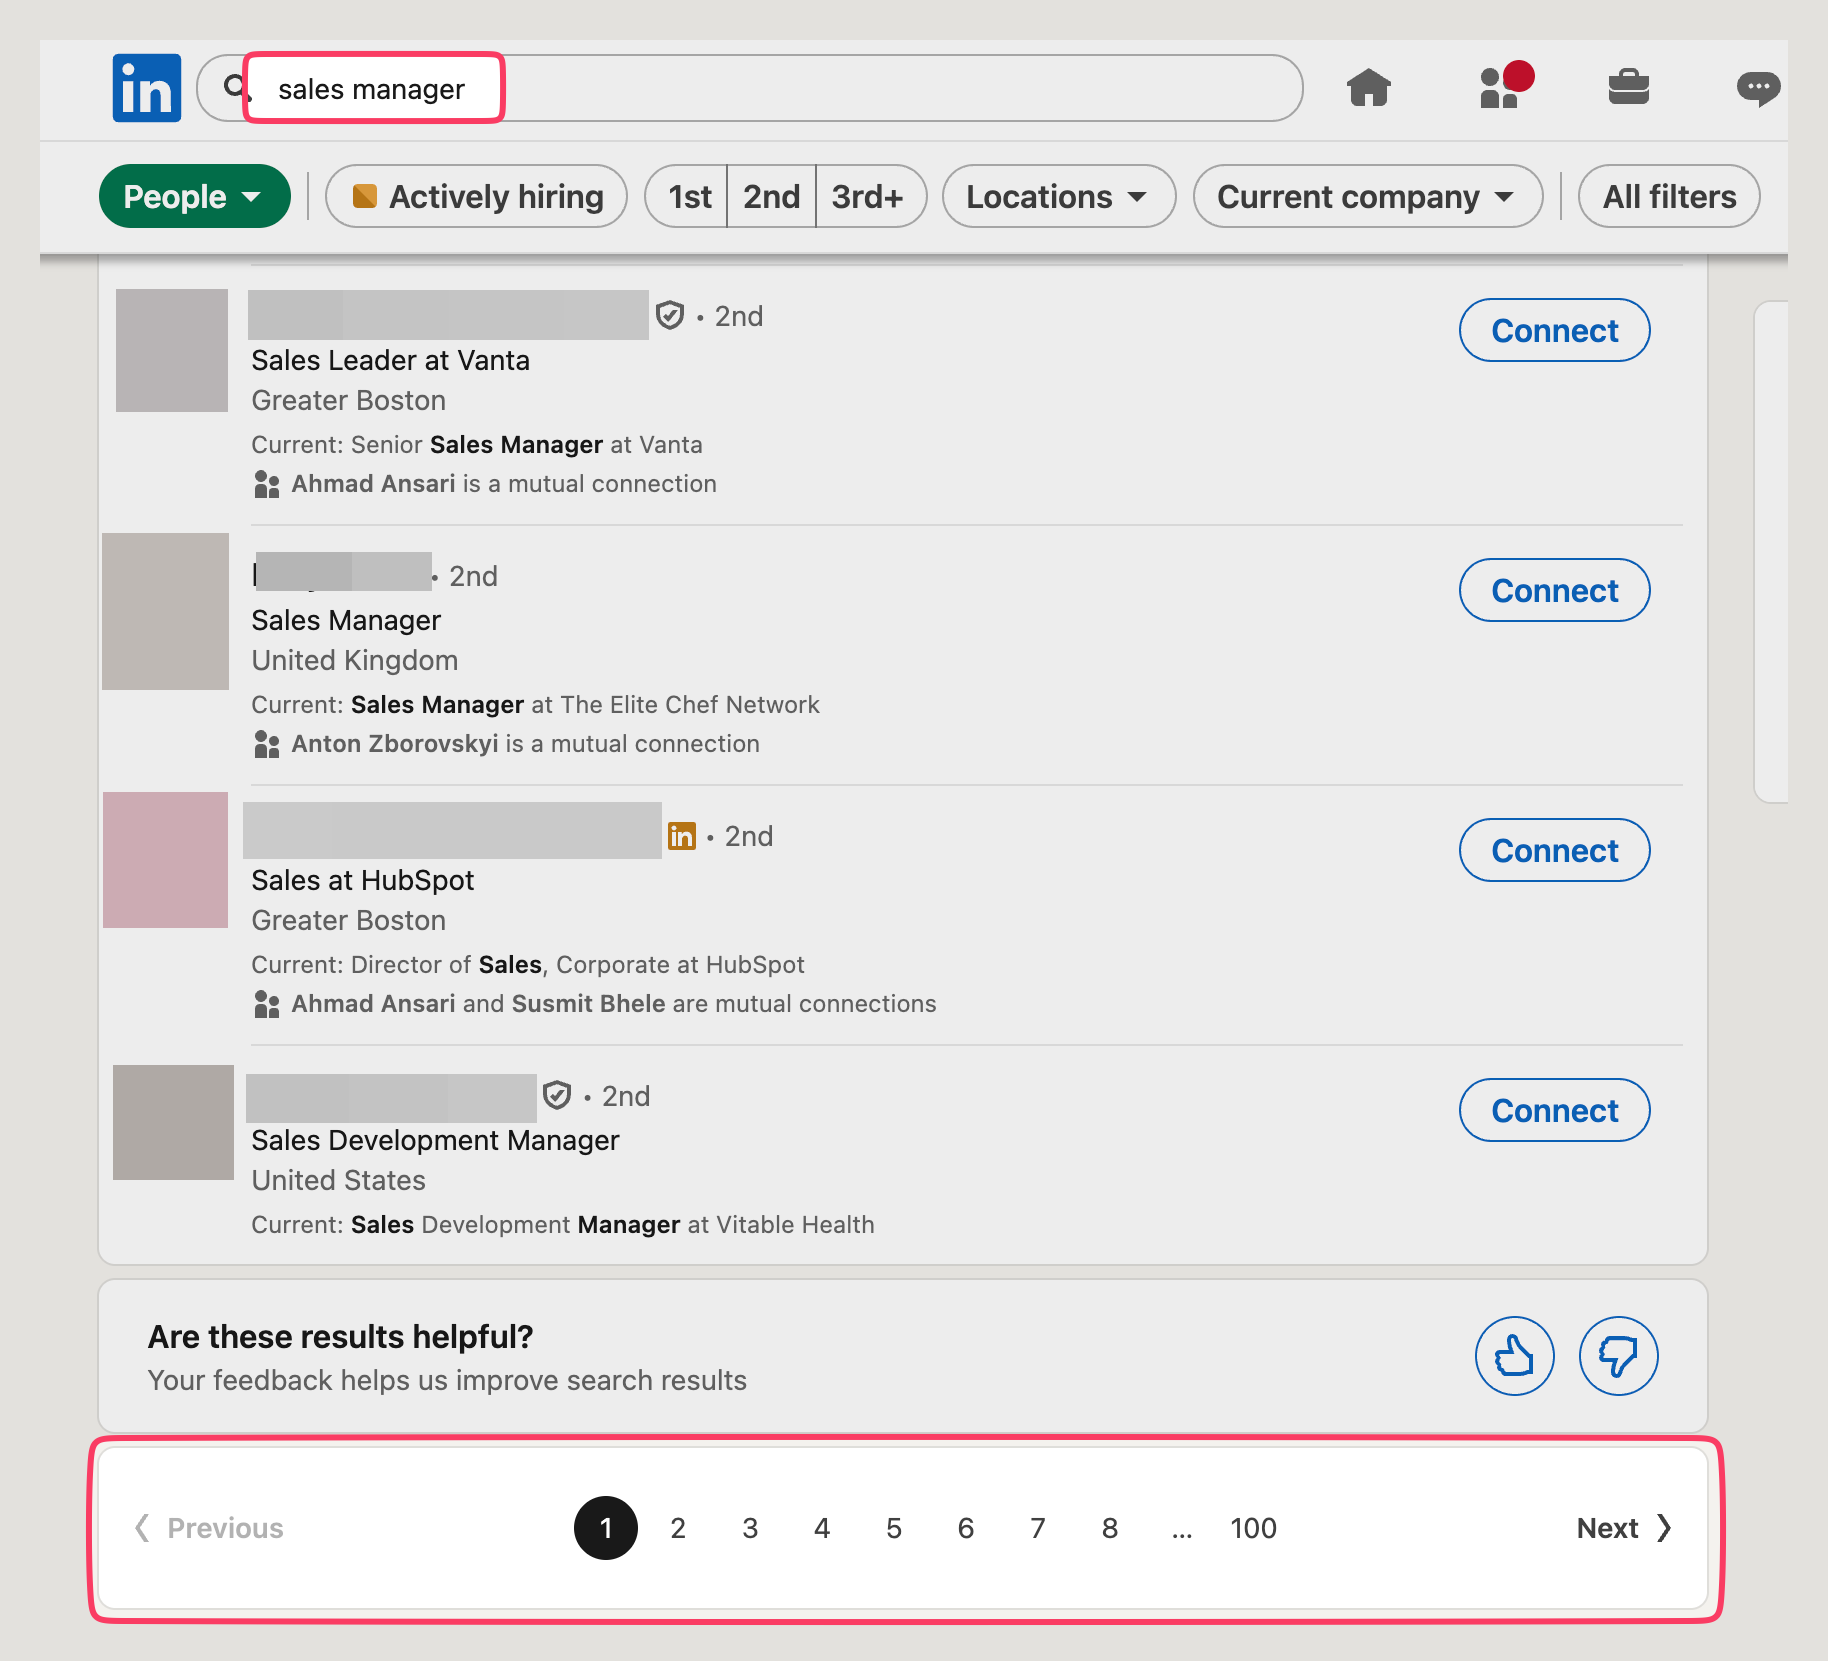This screenshot has height=1661, width=1828.
Task: Click mutual connections icon beside Ahmad Ansari and Susmit Bhele
Action: [x=266, y=1004]
